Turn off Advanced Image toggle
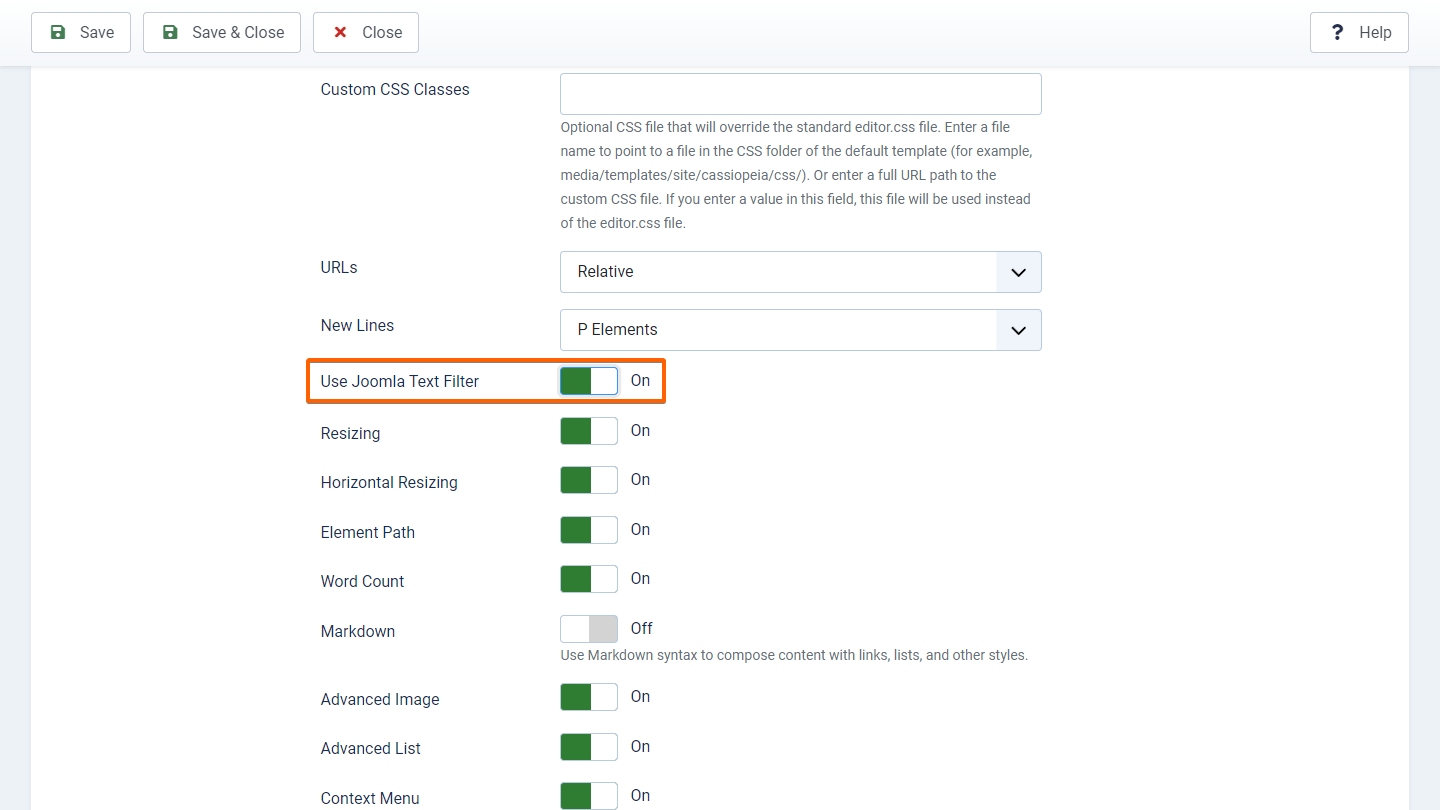 click(589, 697)
